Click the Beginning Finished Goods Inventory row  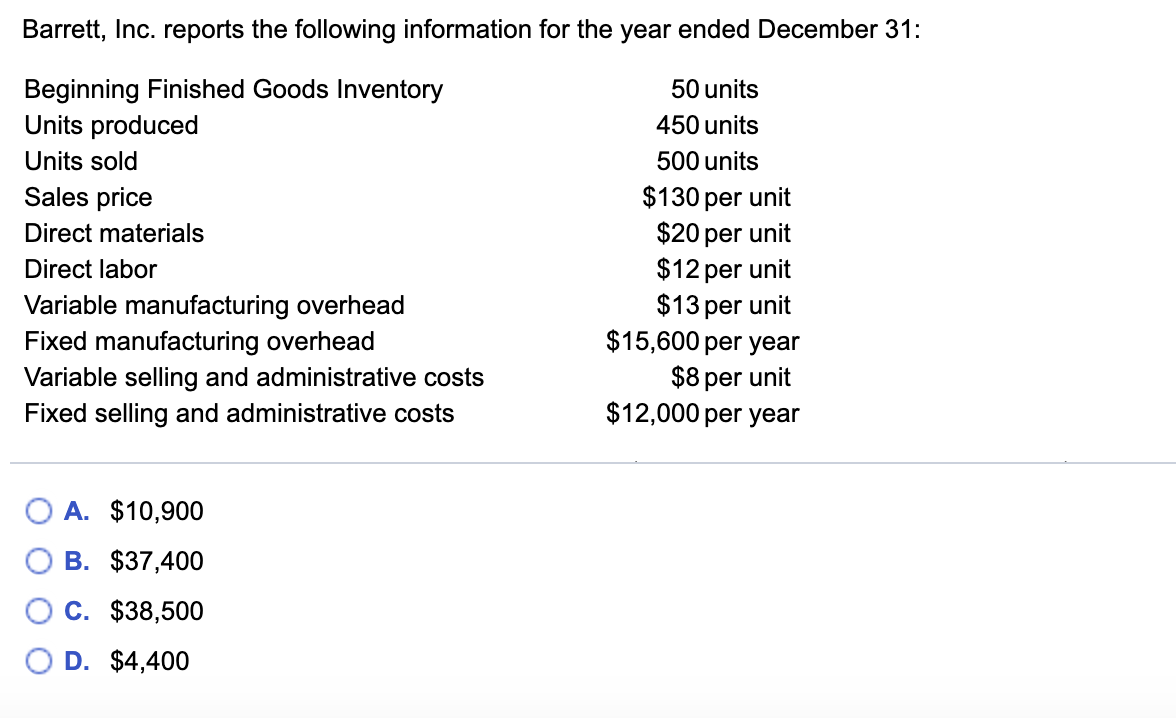[x=233, y=89]
